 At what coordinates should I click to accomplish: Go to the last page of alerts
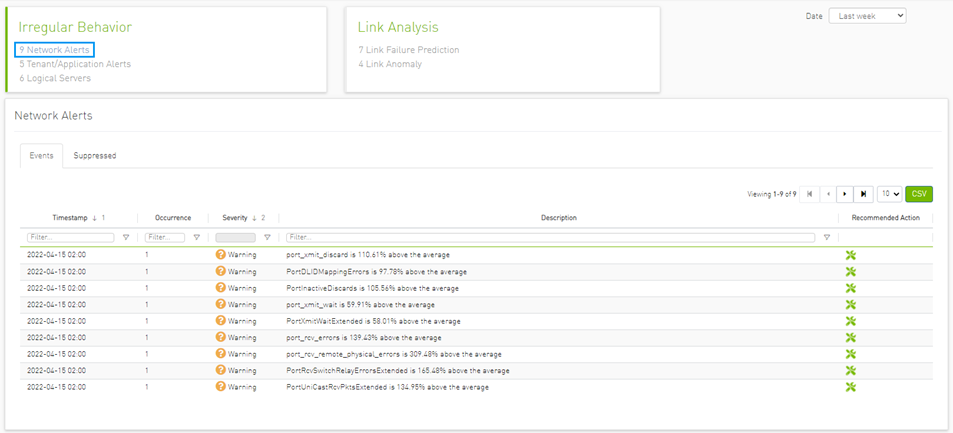coord(864,194)
